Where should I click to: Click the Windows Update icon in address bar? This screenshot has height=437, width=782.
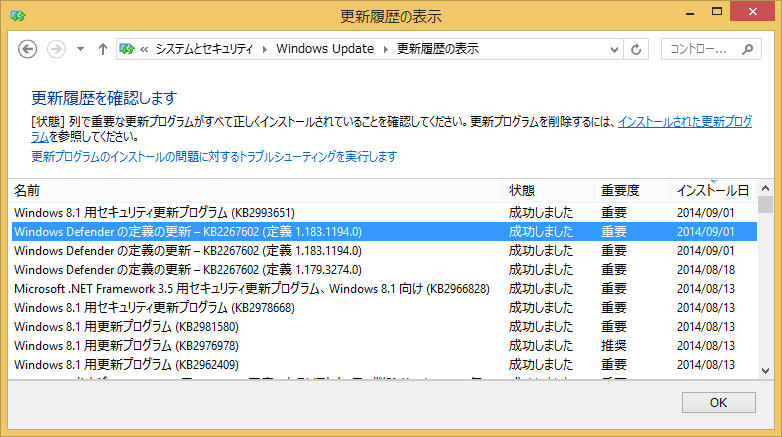(x=127, y=49)
